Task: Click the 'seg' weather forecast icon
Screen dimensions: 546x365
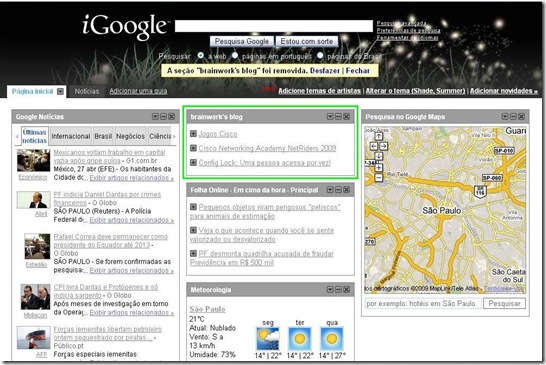Action: 268,338
